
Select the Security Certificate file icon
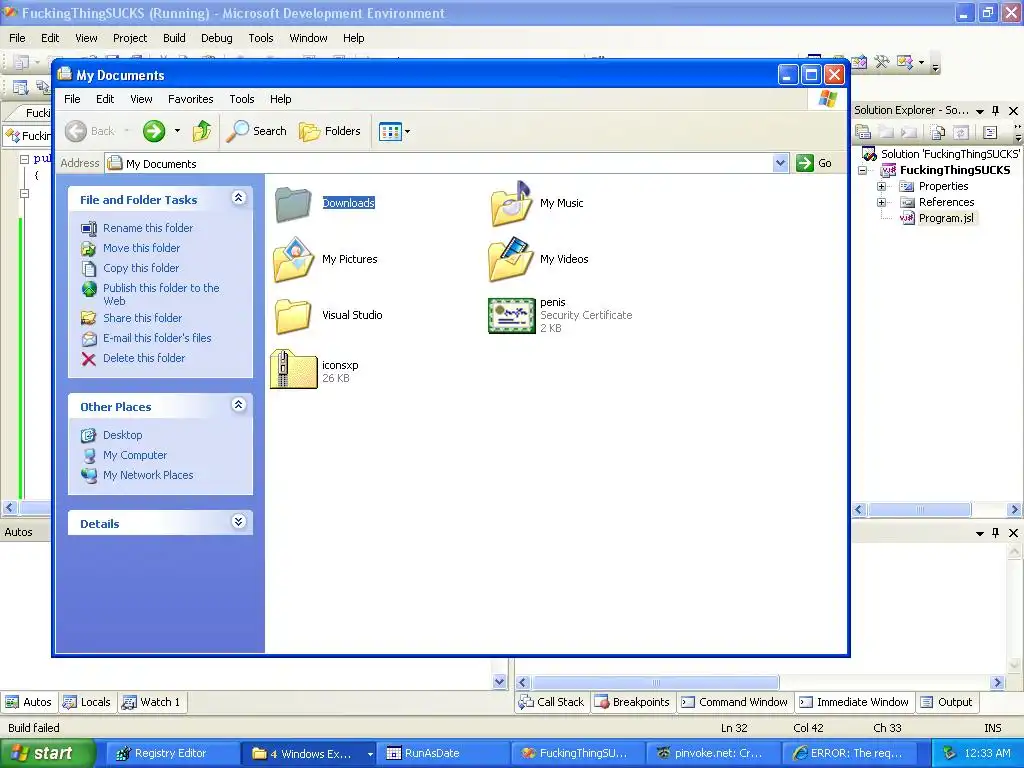pyautogui.click(x=511, y=315)
